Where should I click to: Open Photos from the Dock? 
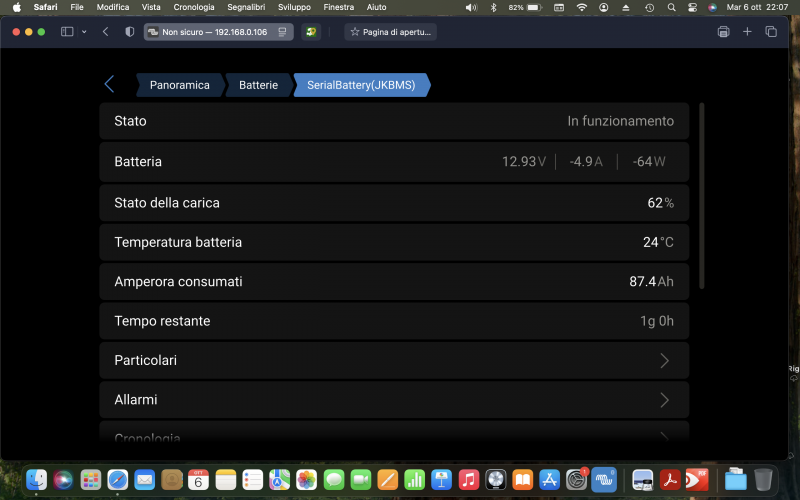pos(307,480)
